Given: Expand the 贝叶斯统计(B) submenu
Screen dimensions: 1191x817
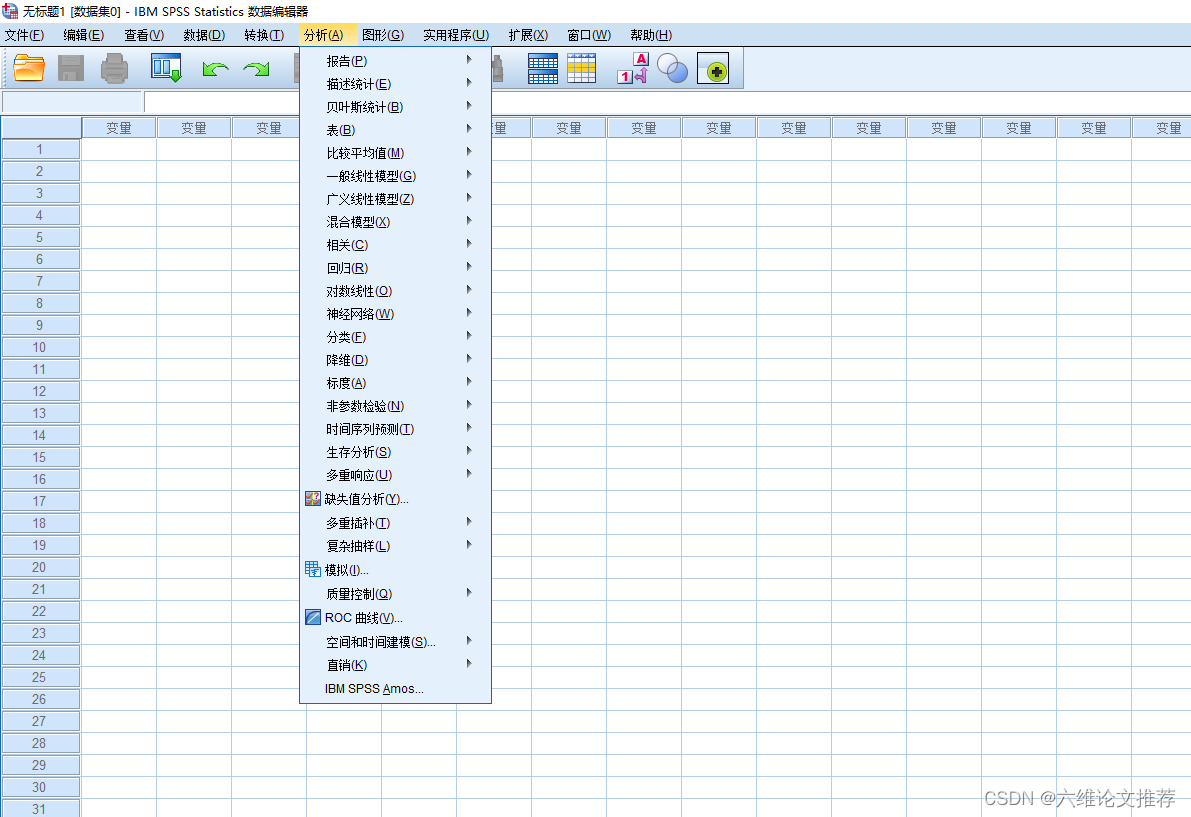Looking at the screenshot, I should pos(396,107).
